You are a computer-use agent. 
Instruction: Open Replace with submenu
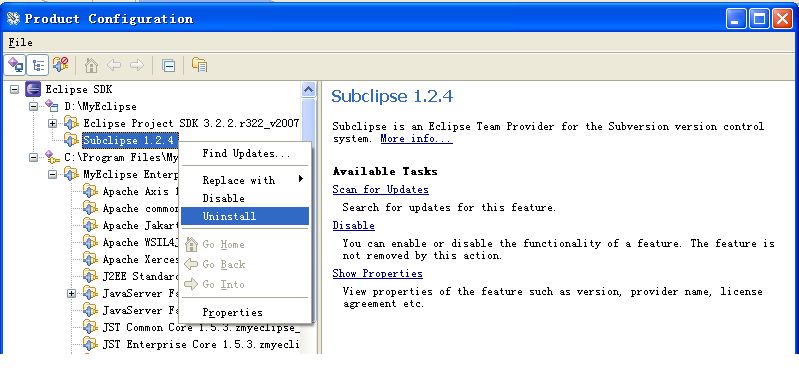(245, 180)
